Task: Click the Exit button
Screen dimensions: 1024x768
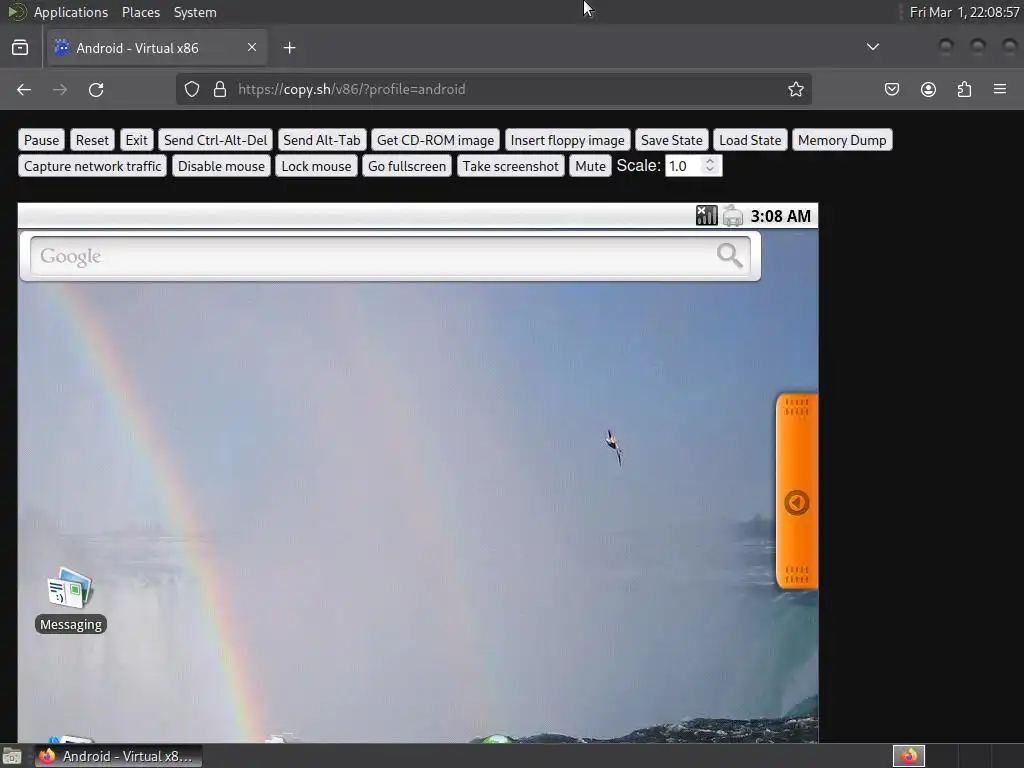Action: click(136, 140)
